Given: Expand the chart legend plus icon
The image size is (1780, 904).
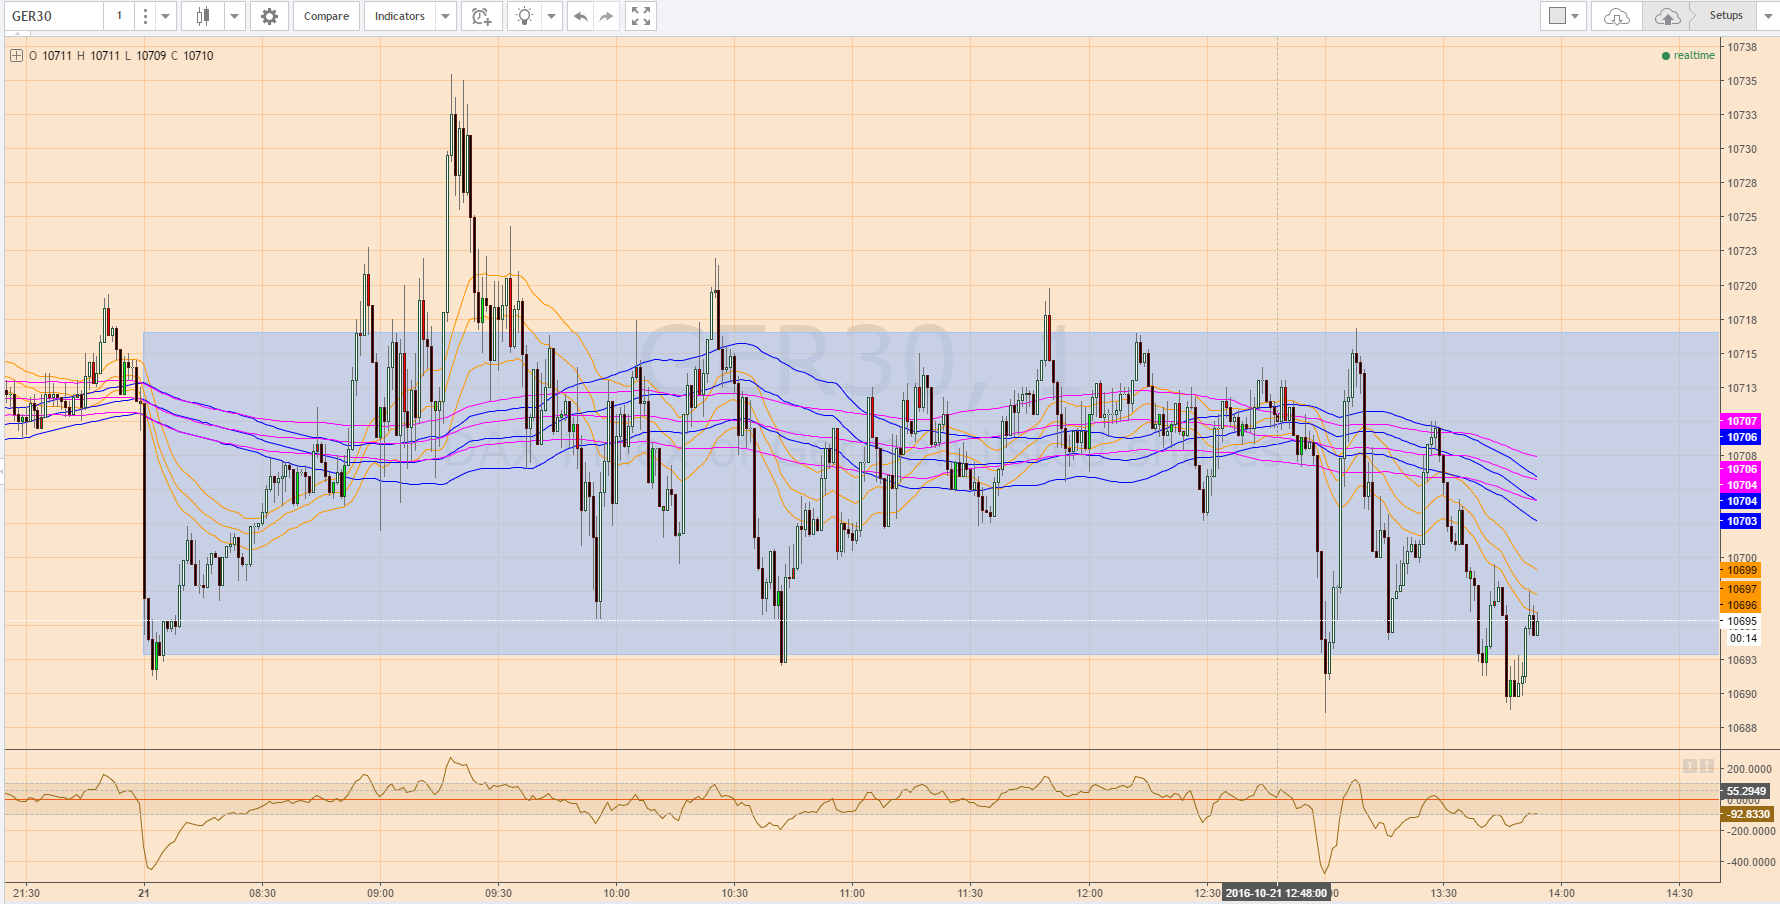Looking at the screenshot, I should 16,56.
